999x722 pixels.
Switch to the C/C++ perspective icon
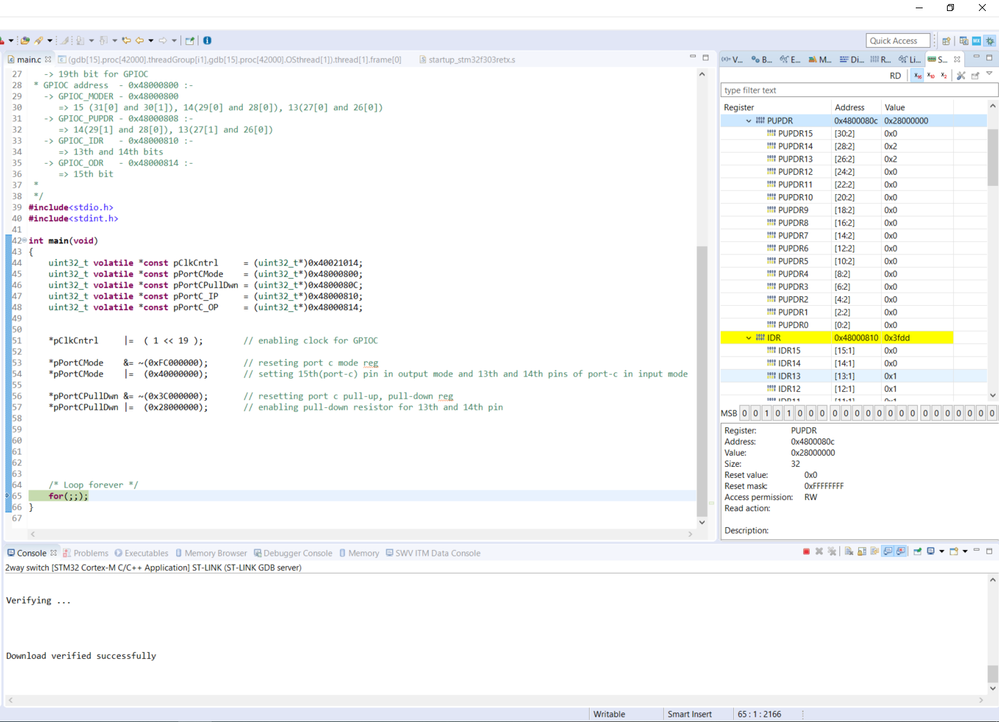pyautogui.click(x=964, y=41)
